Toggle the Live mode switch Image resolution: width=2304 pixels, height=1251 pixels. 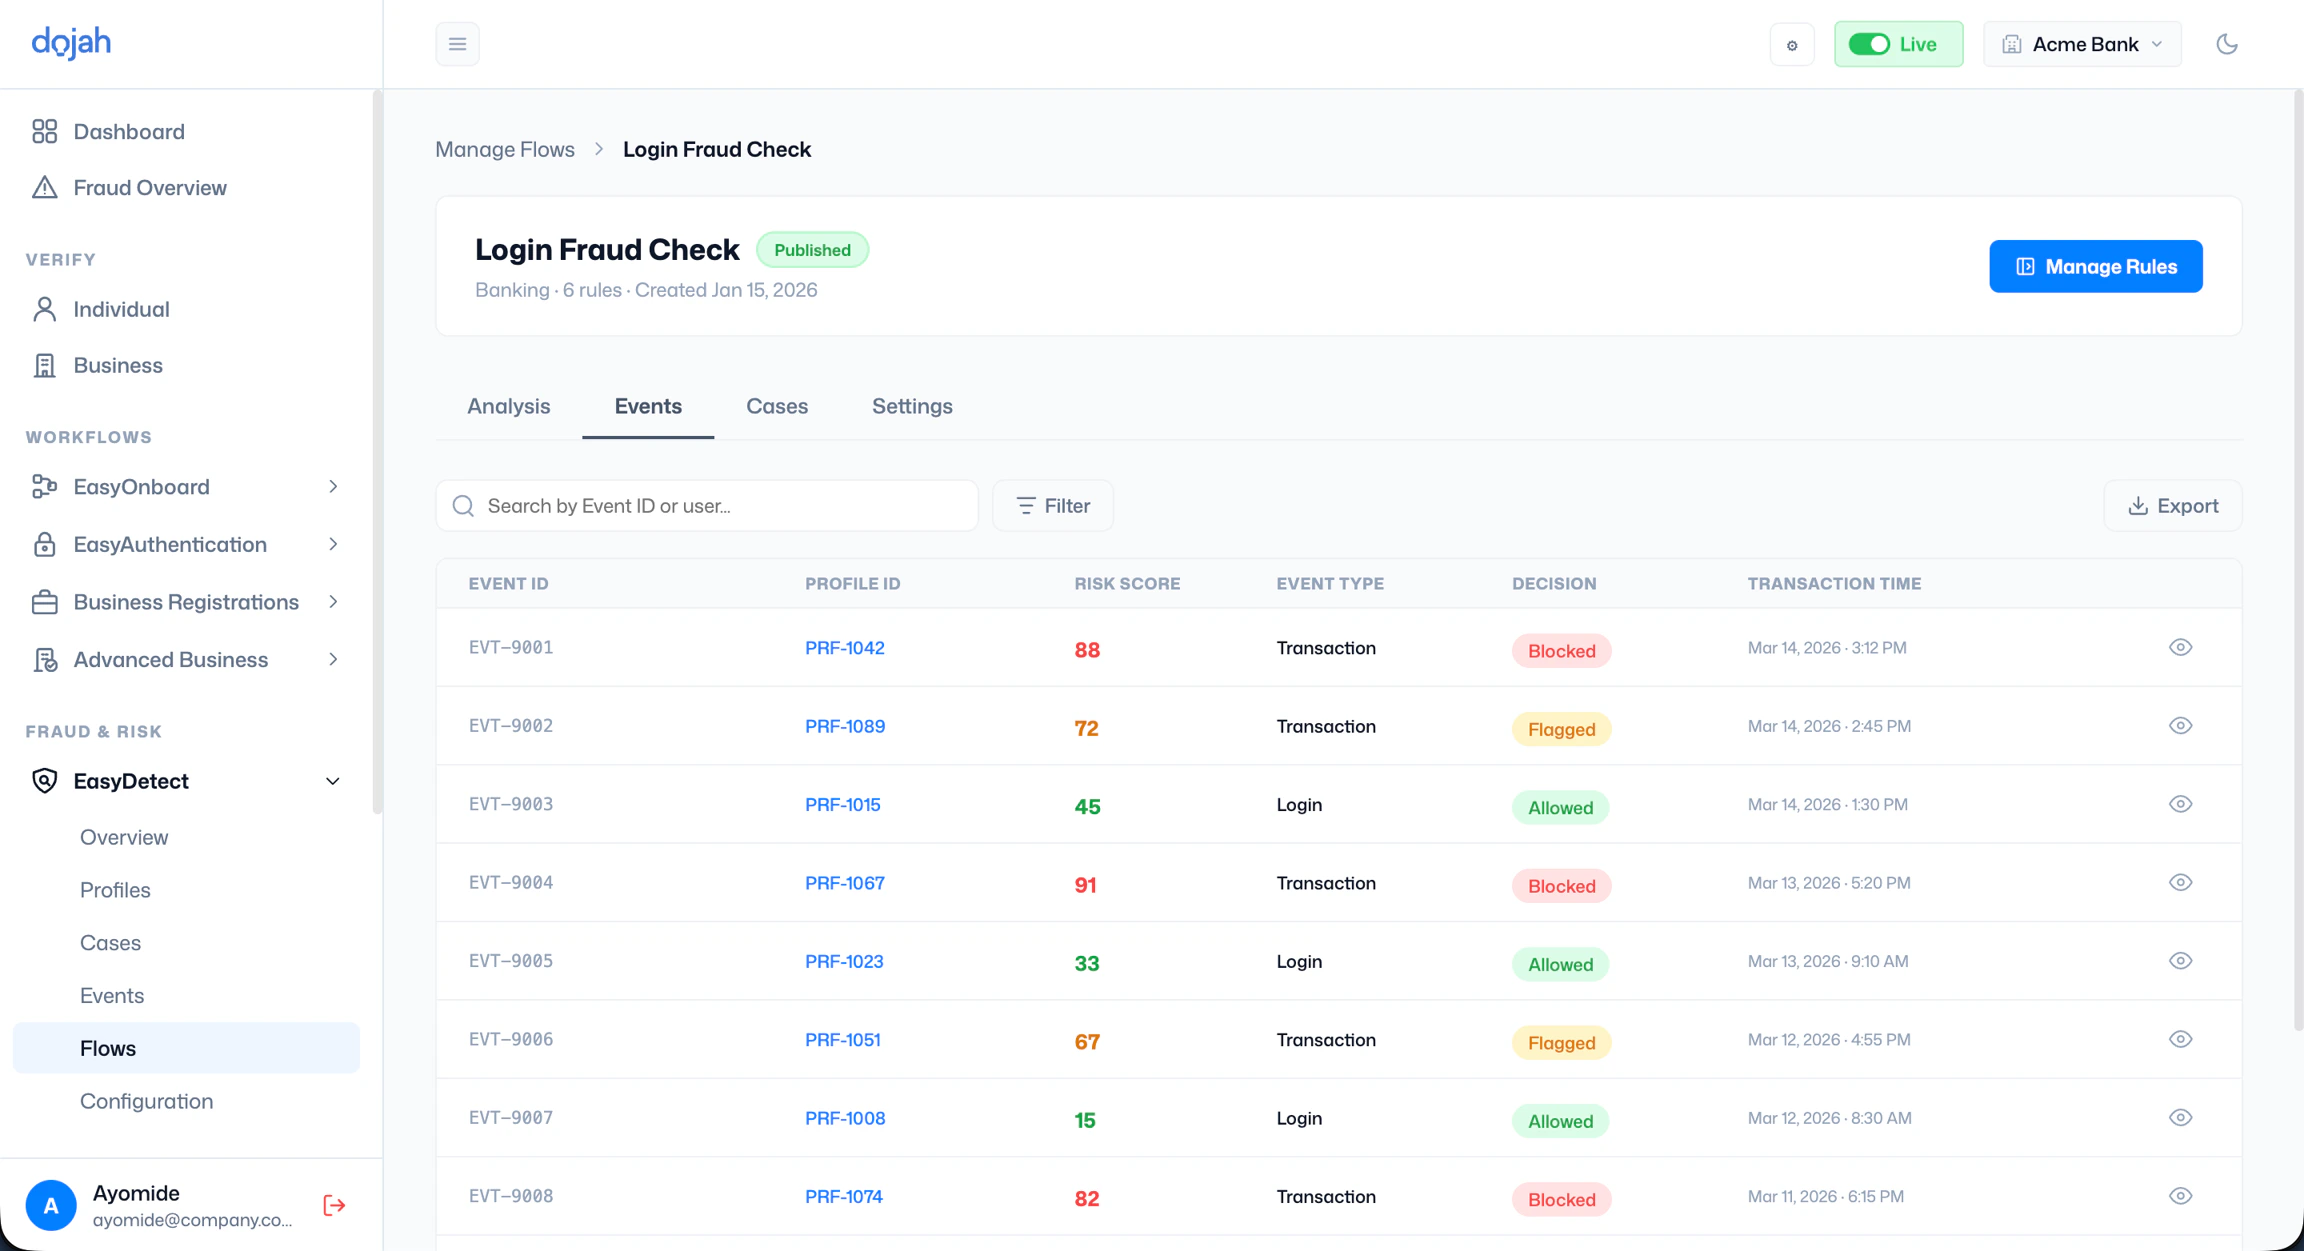[x=1869, y=44]
